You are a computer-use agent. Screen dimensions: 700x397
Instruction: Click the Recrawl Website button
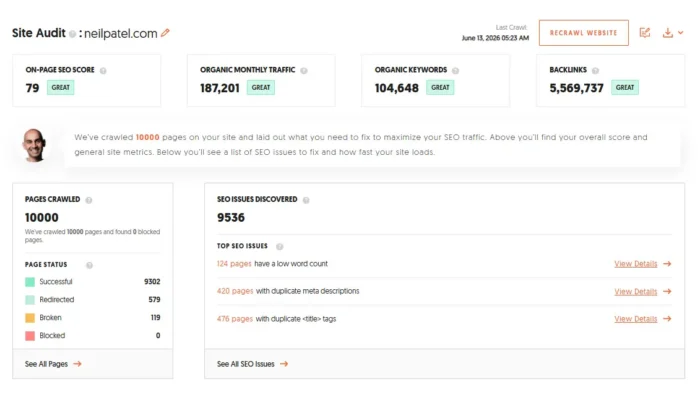point(583,33)
